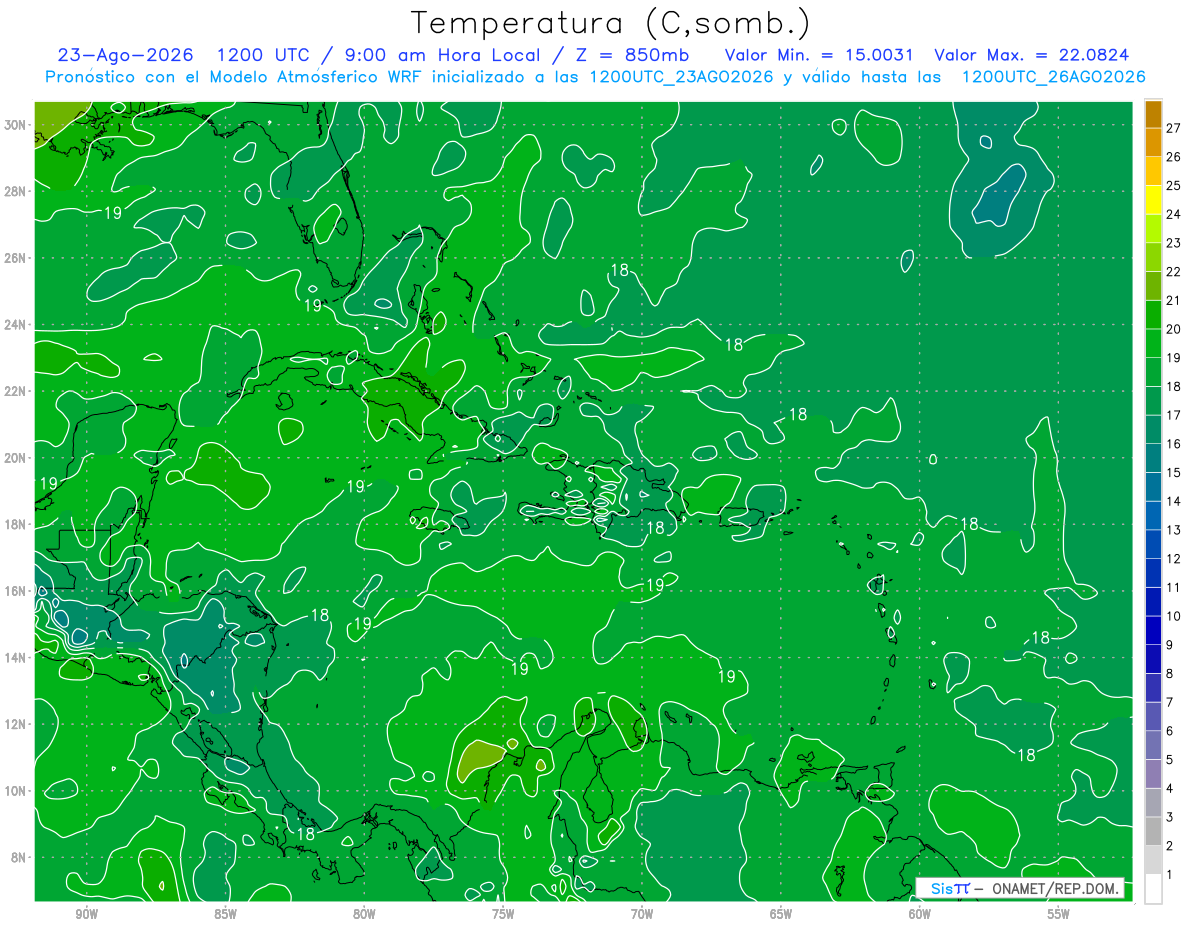Click the orange swatch above 27 on scale
Image resolution: width=1200 pixels, height=927 pixels.
[x=1153, y=114]
